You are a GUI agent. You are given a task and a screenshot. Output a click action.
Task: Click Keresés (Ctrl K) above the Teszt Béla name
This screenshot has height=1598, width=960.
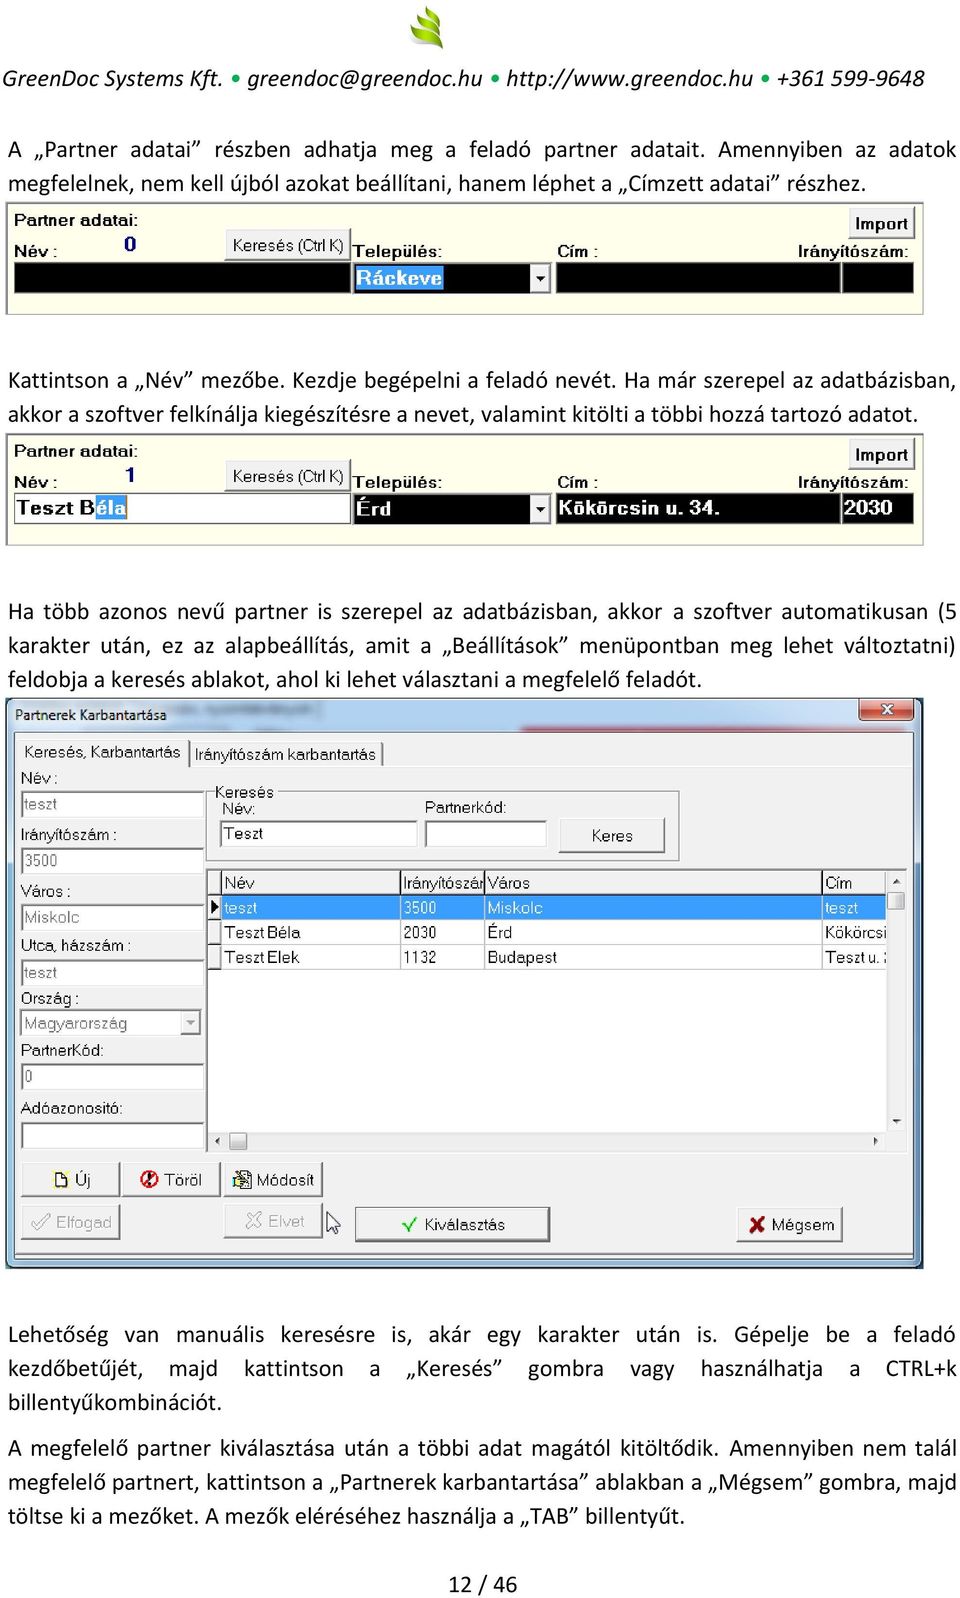click(x=288, y=476)
